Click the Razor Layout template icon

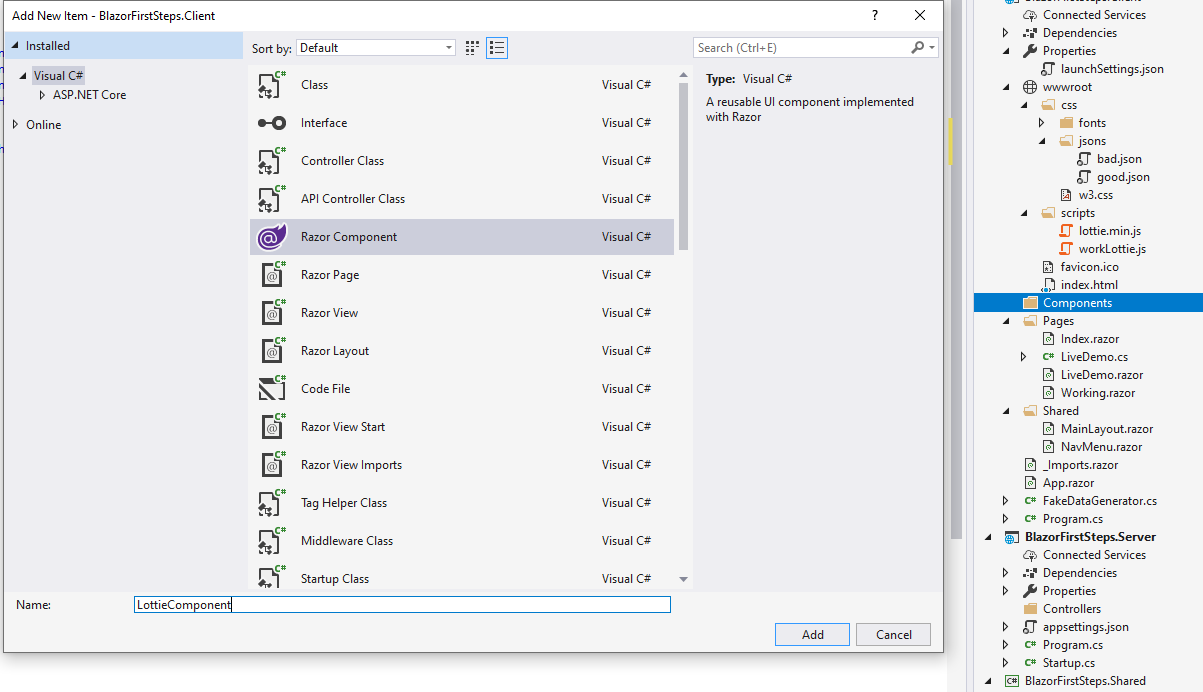[271, 351]
